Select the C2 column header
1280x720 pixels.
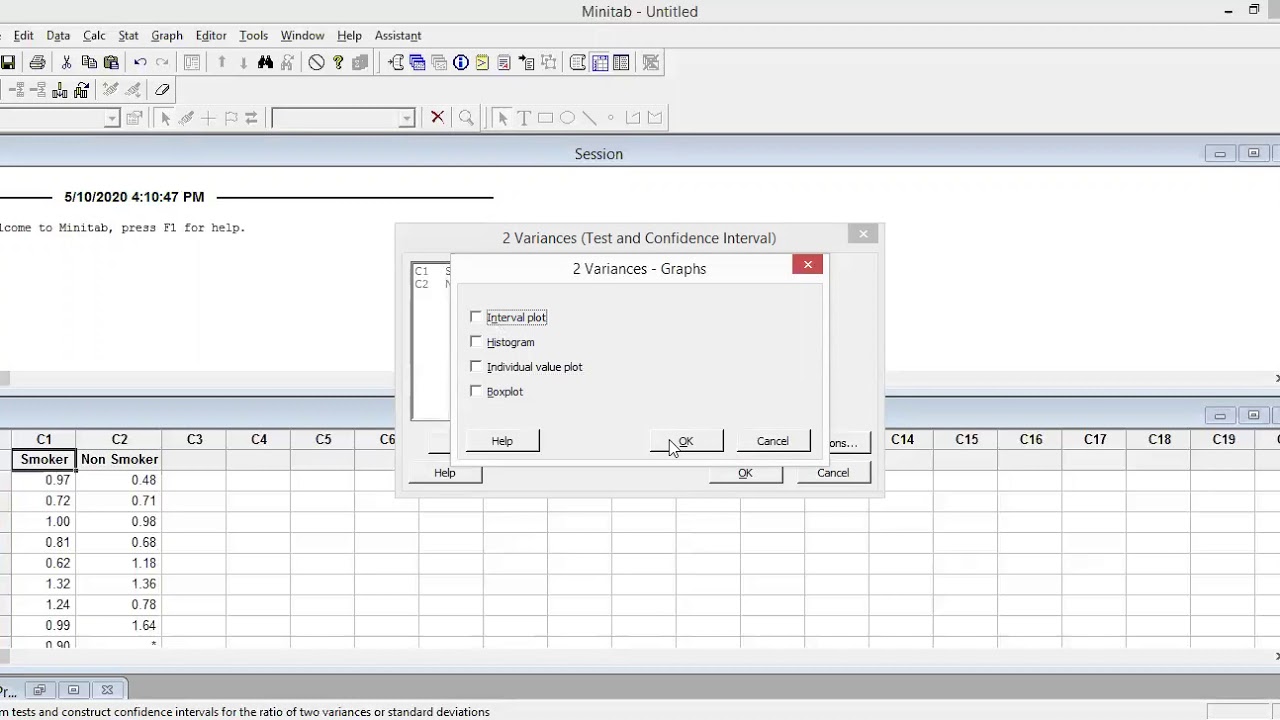pyautogui.click(x=119, y=439)
